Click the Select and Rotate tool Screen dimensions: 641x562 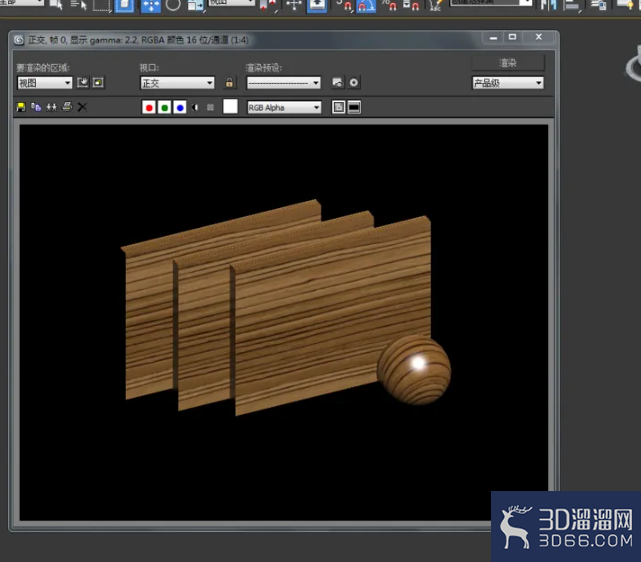[173, 5]
